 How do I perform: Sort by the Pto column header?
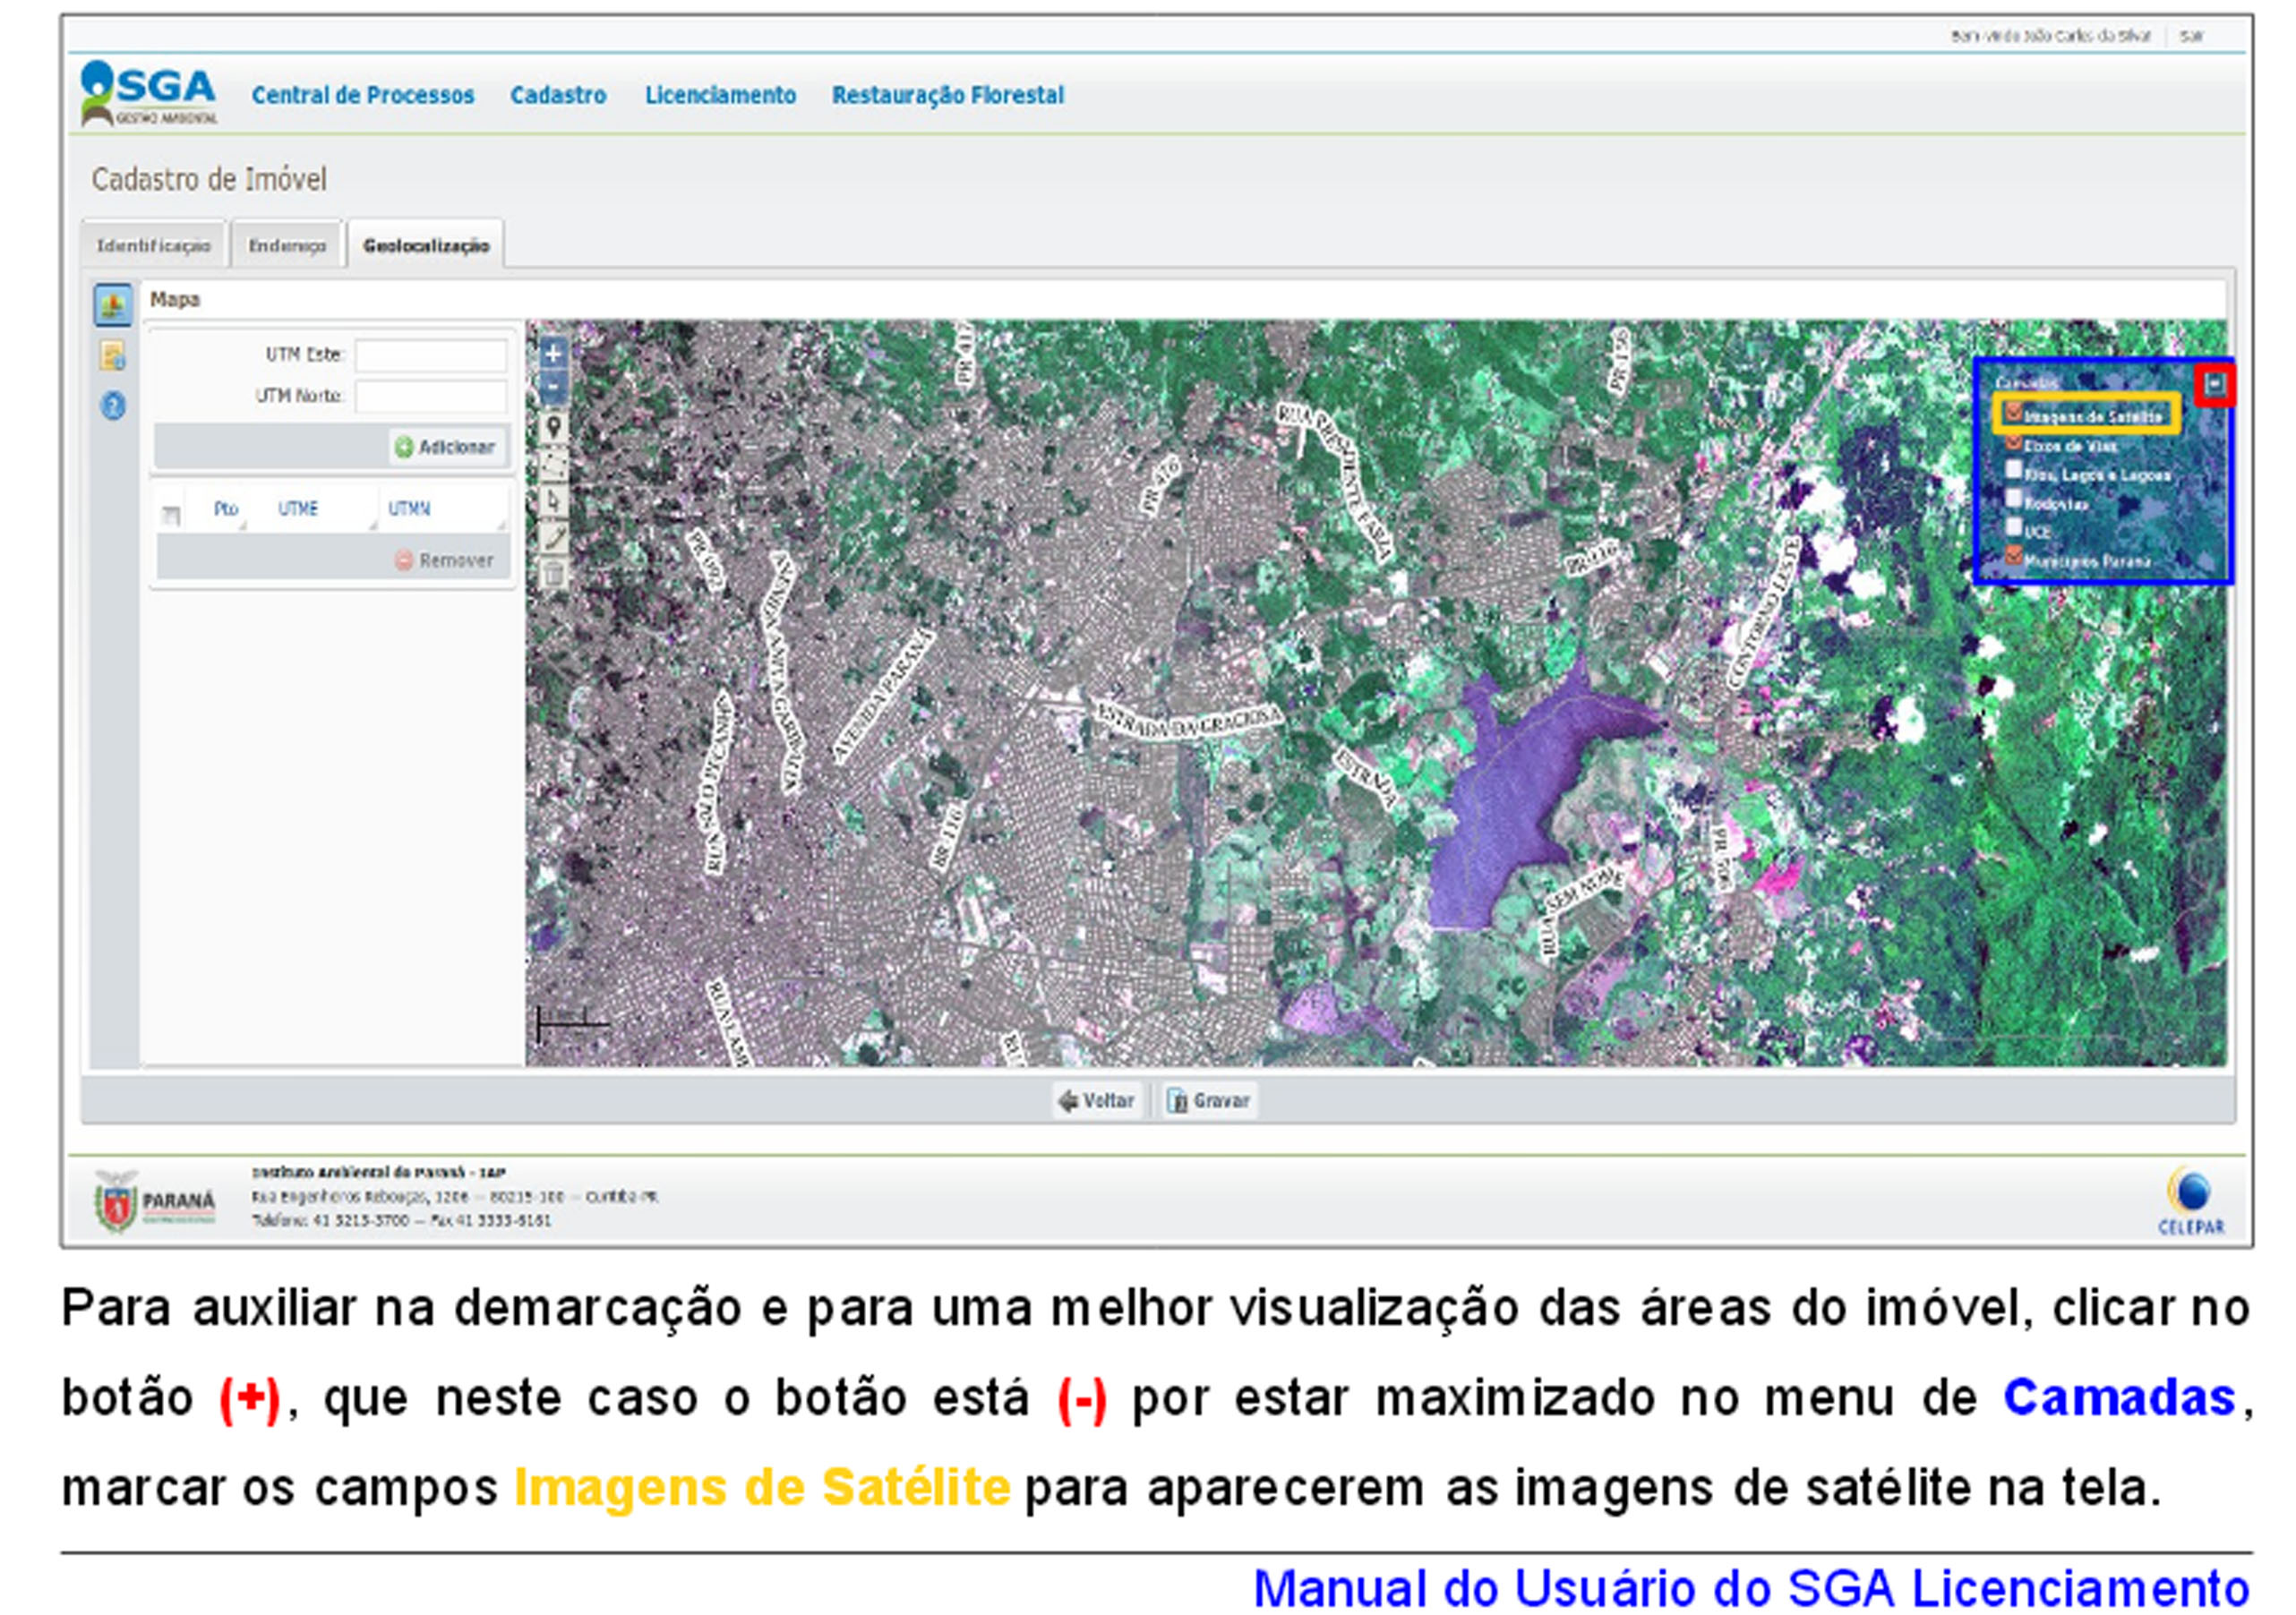[226, 508]
